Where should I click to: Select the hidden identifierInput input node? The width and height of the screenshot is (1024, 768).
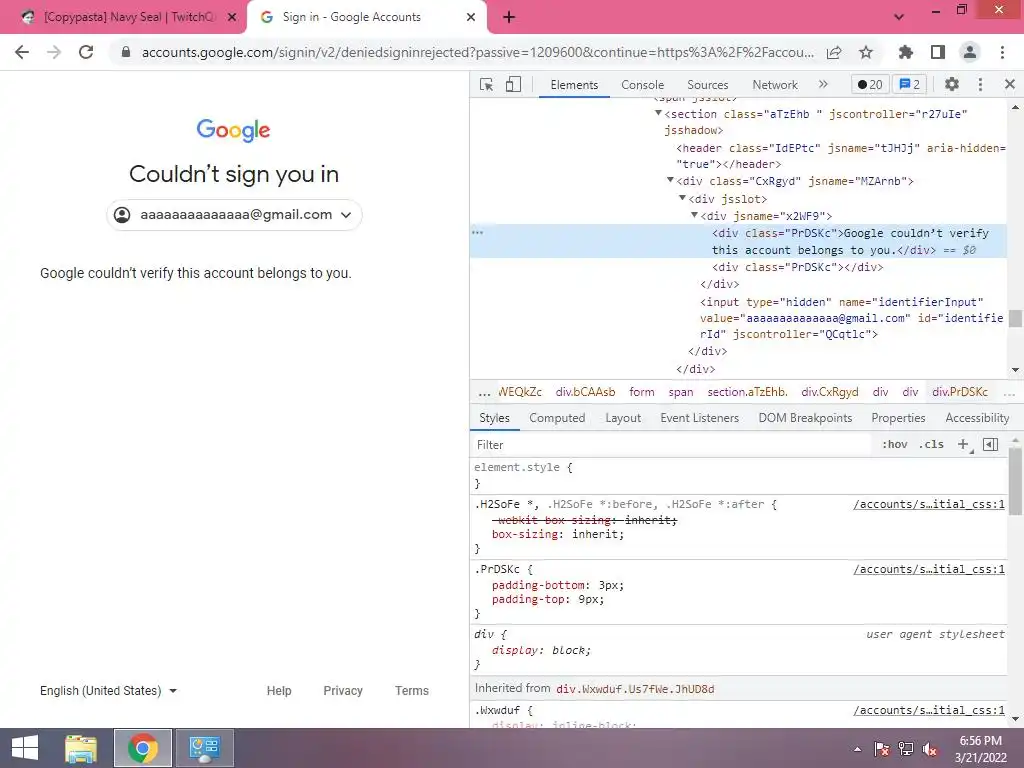click(851, 318)
